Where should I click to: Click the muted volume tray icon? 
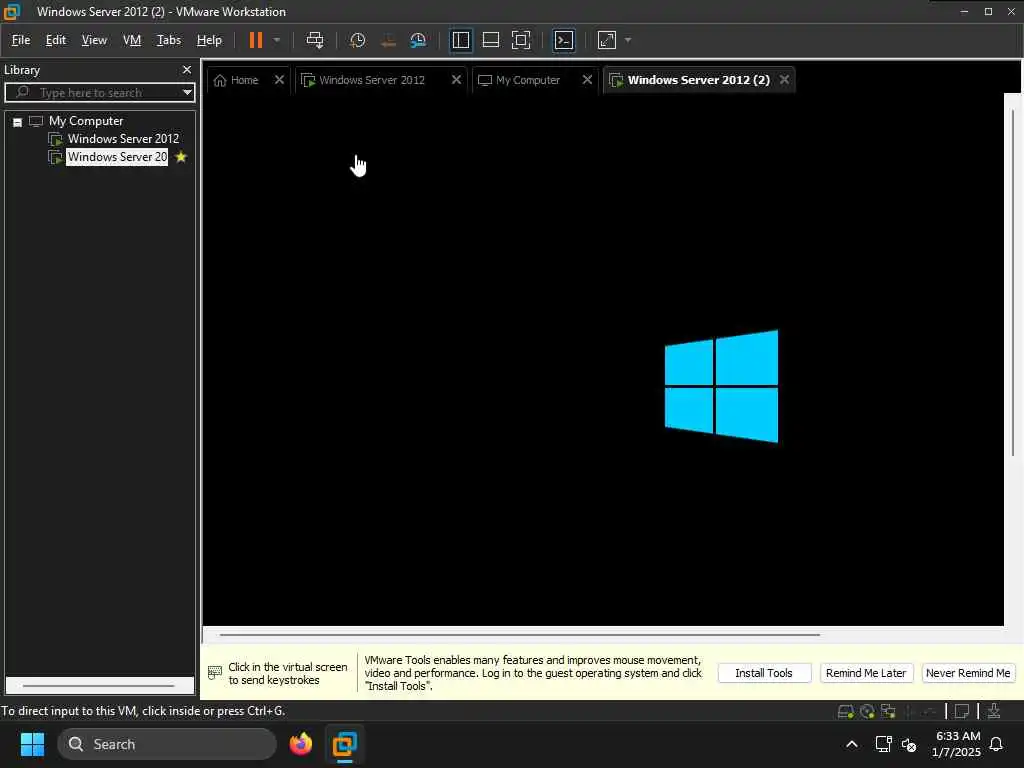(908, 744)
